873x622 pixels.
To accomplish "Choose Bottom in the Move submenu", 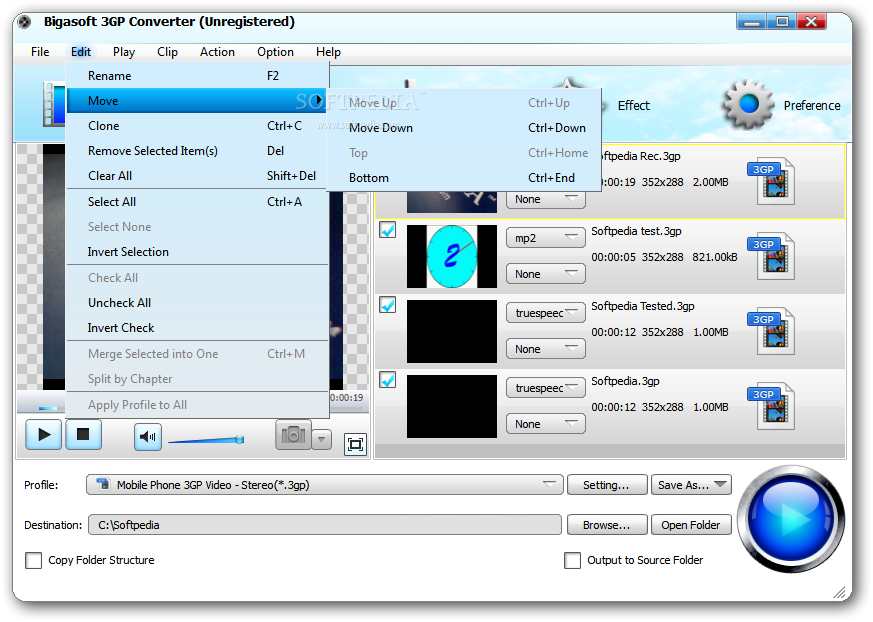I will tap(464, 178).
